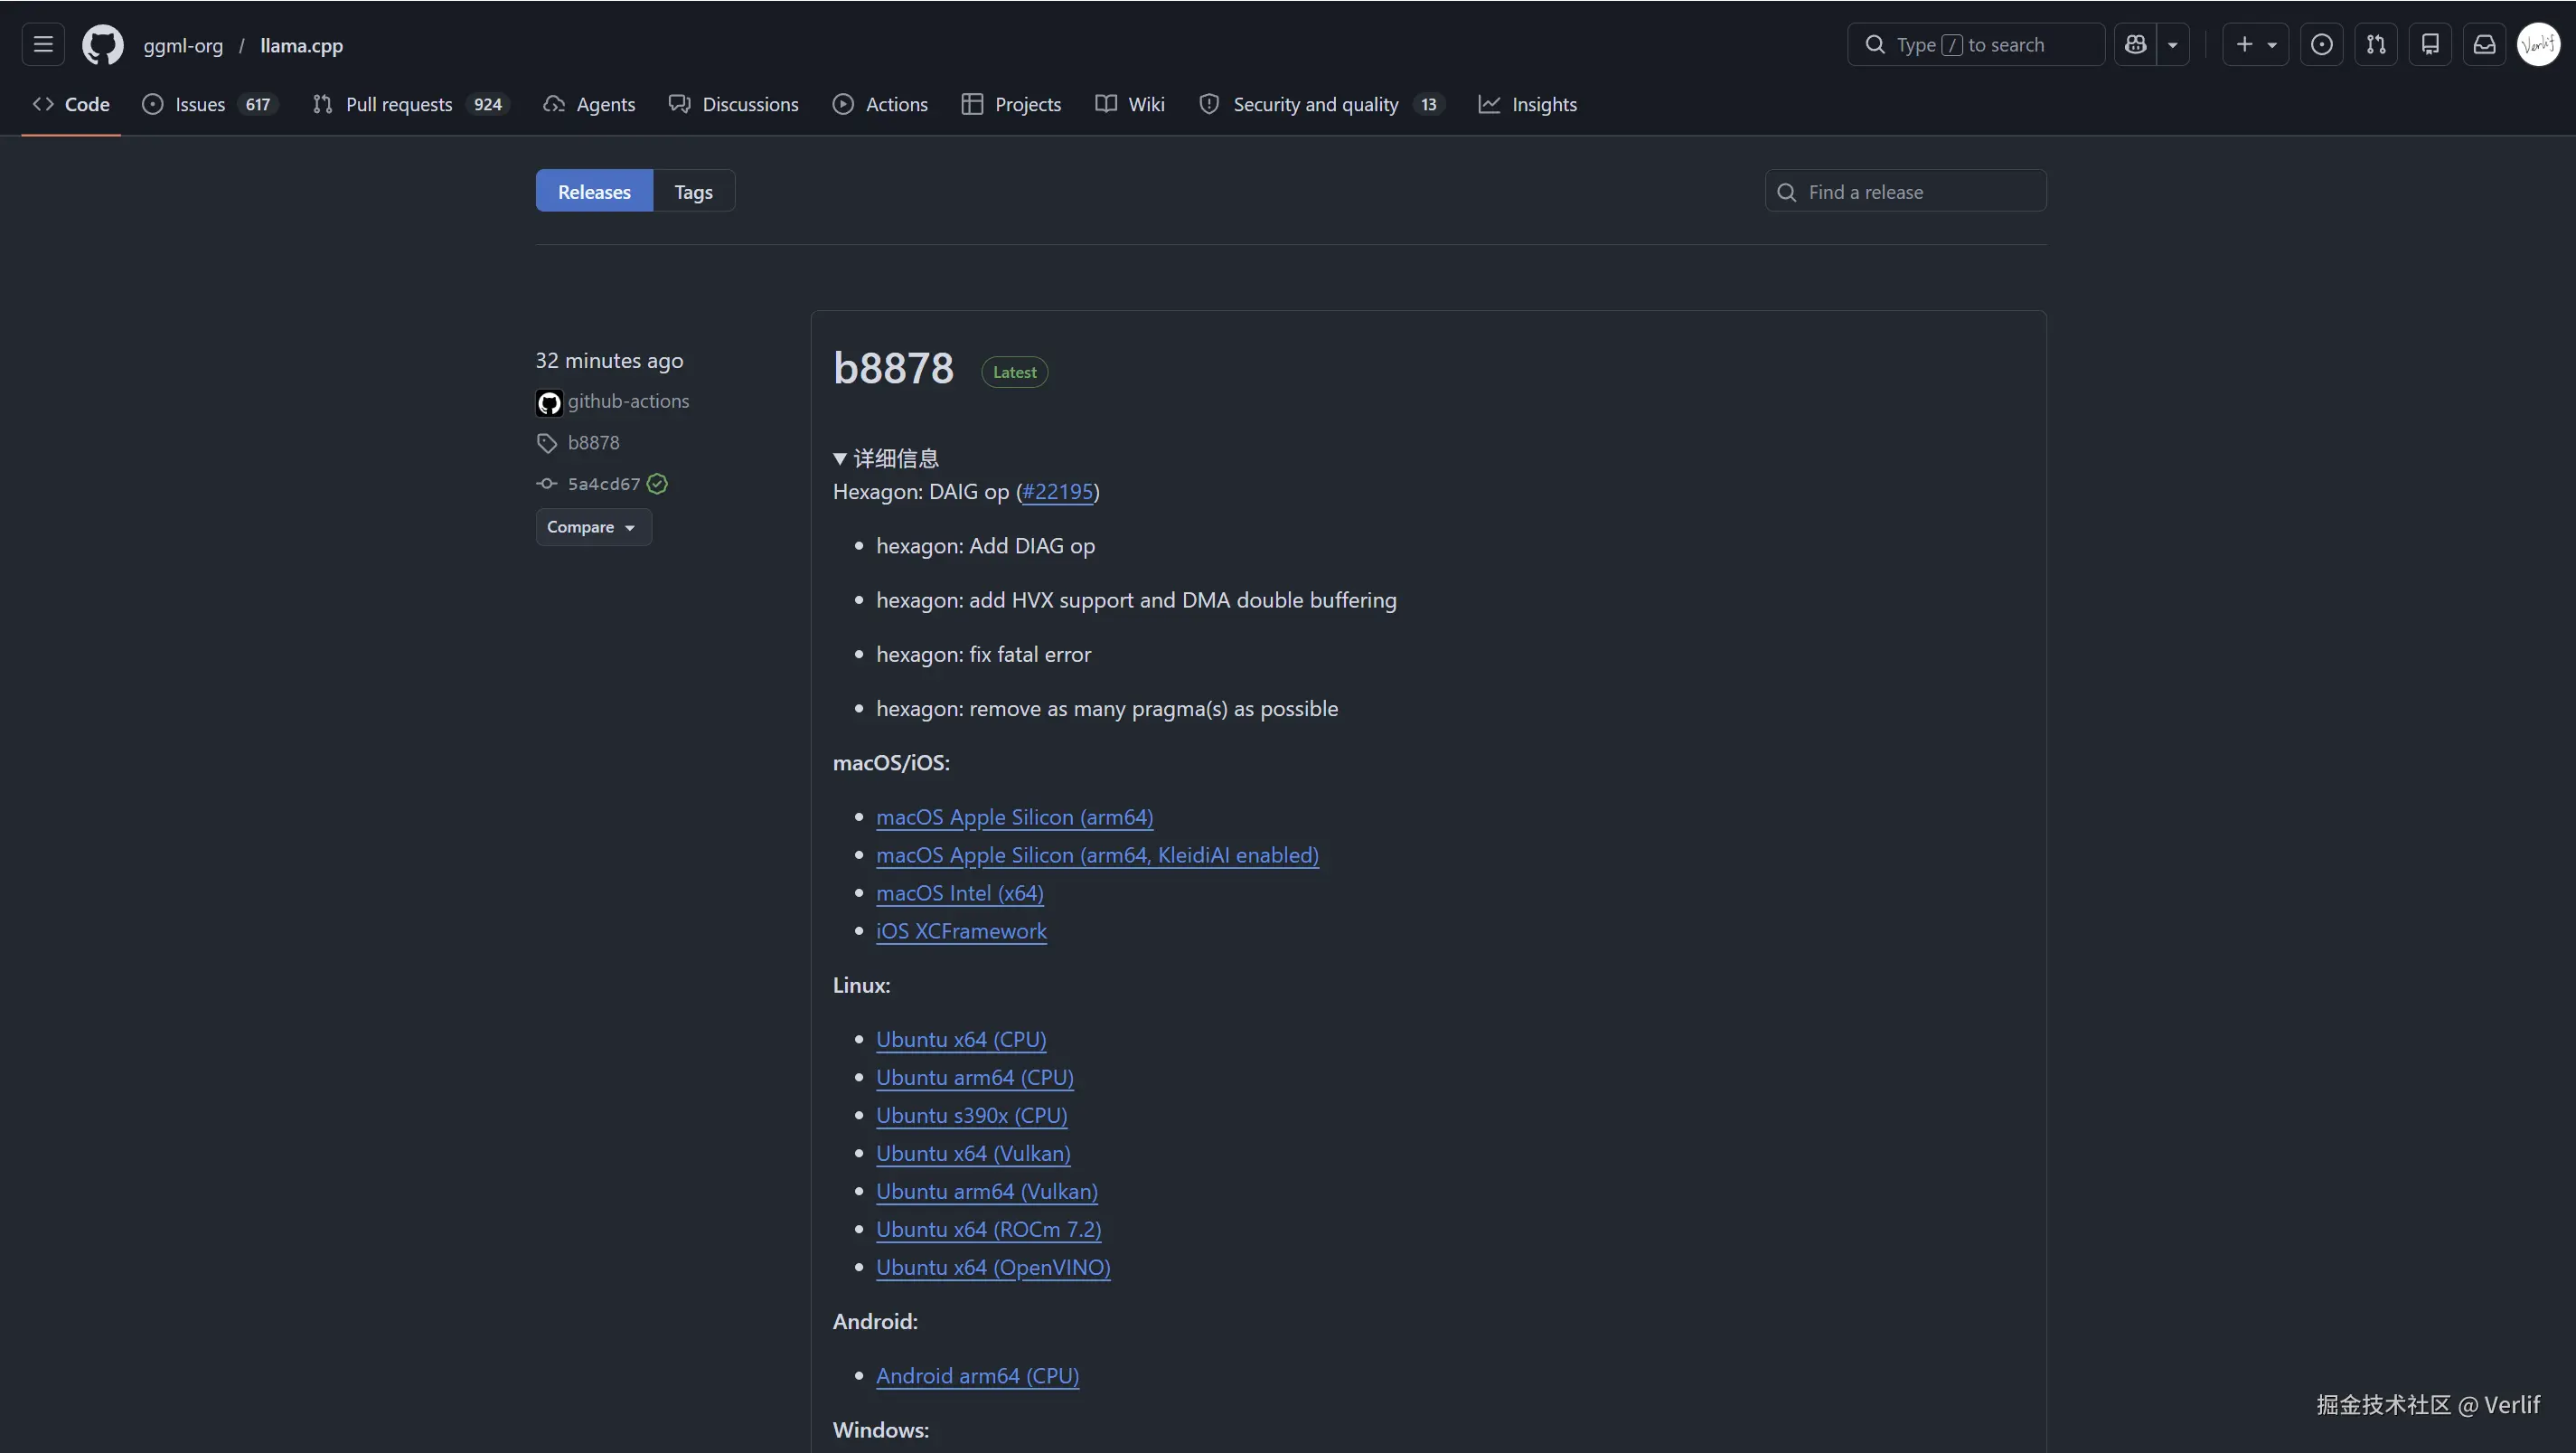
Task: Click the Security and quality shield icon
Action: point(1210,103)
